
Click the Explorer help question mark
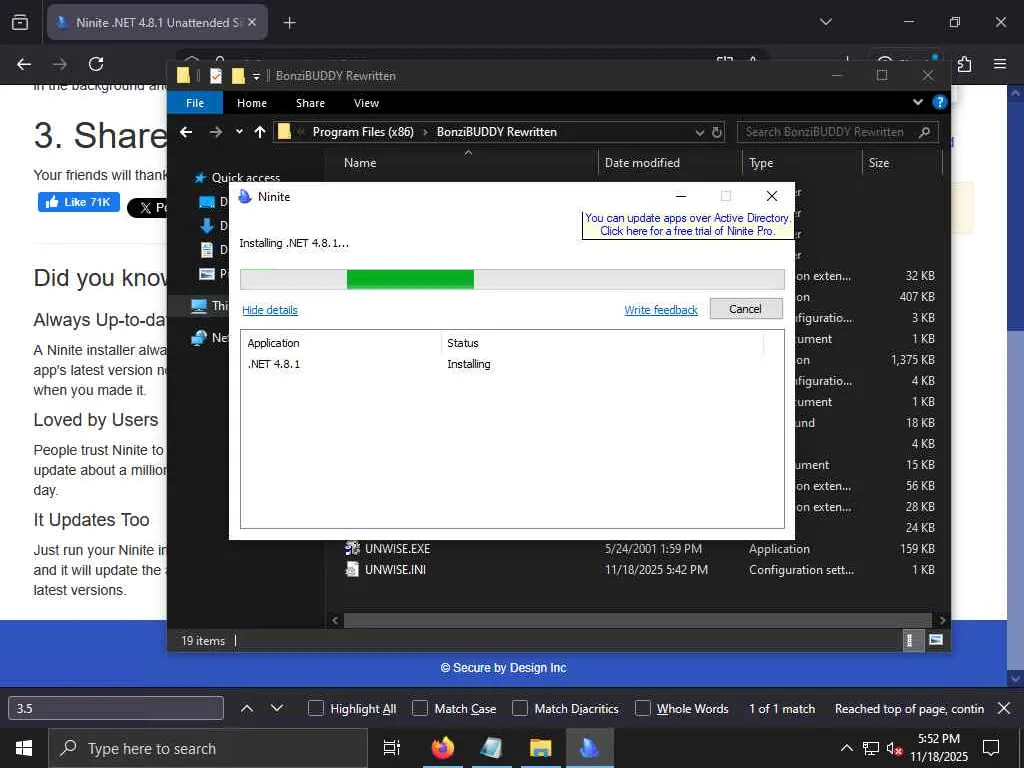(939, 103)
